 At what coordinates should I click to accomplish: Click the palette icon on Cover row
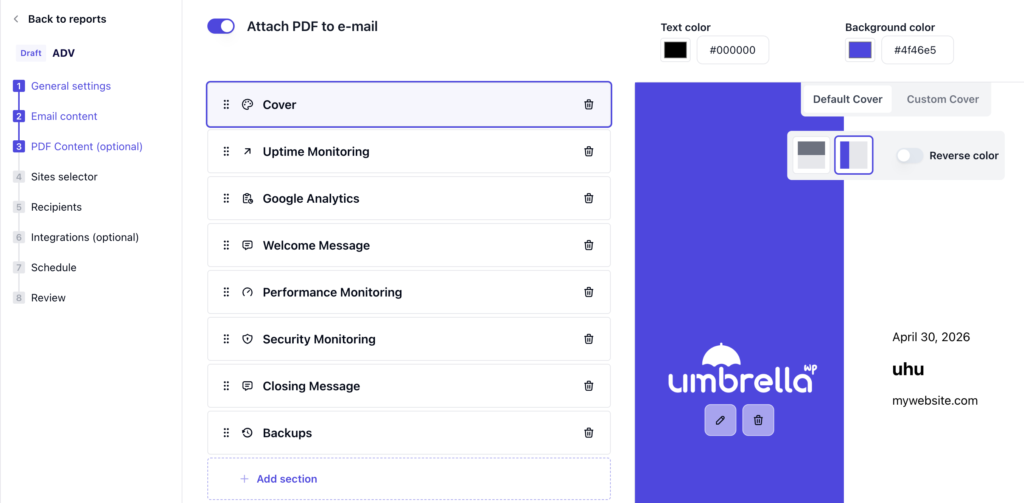(247, 105)
